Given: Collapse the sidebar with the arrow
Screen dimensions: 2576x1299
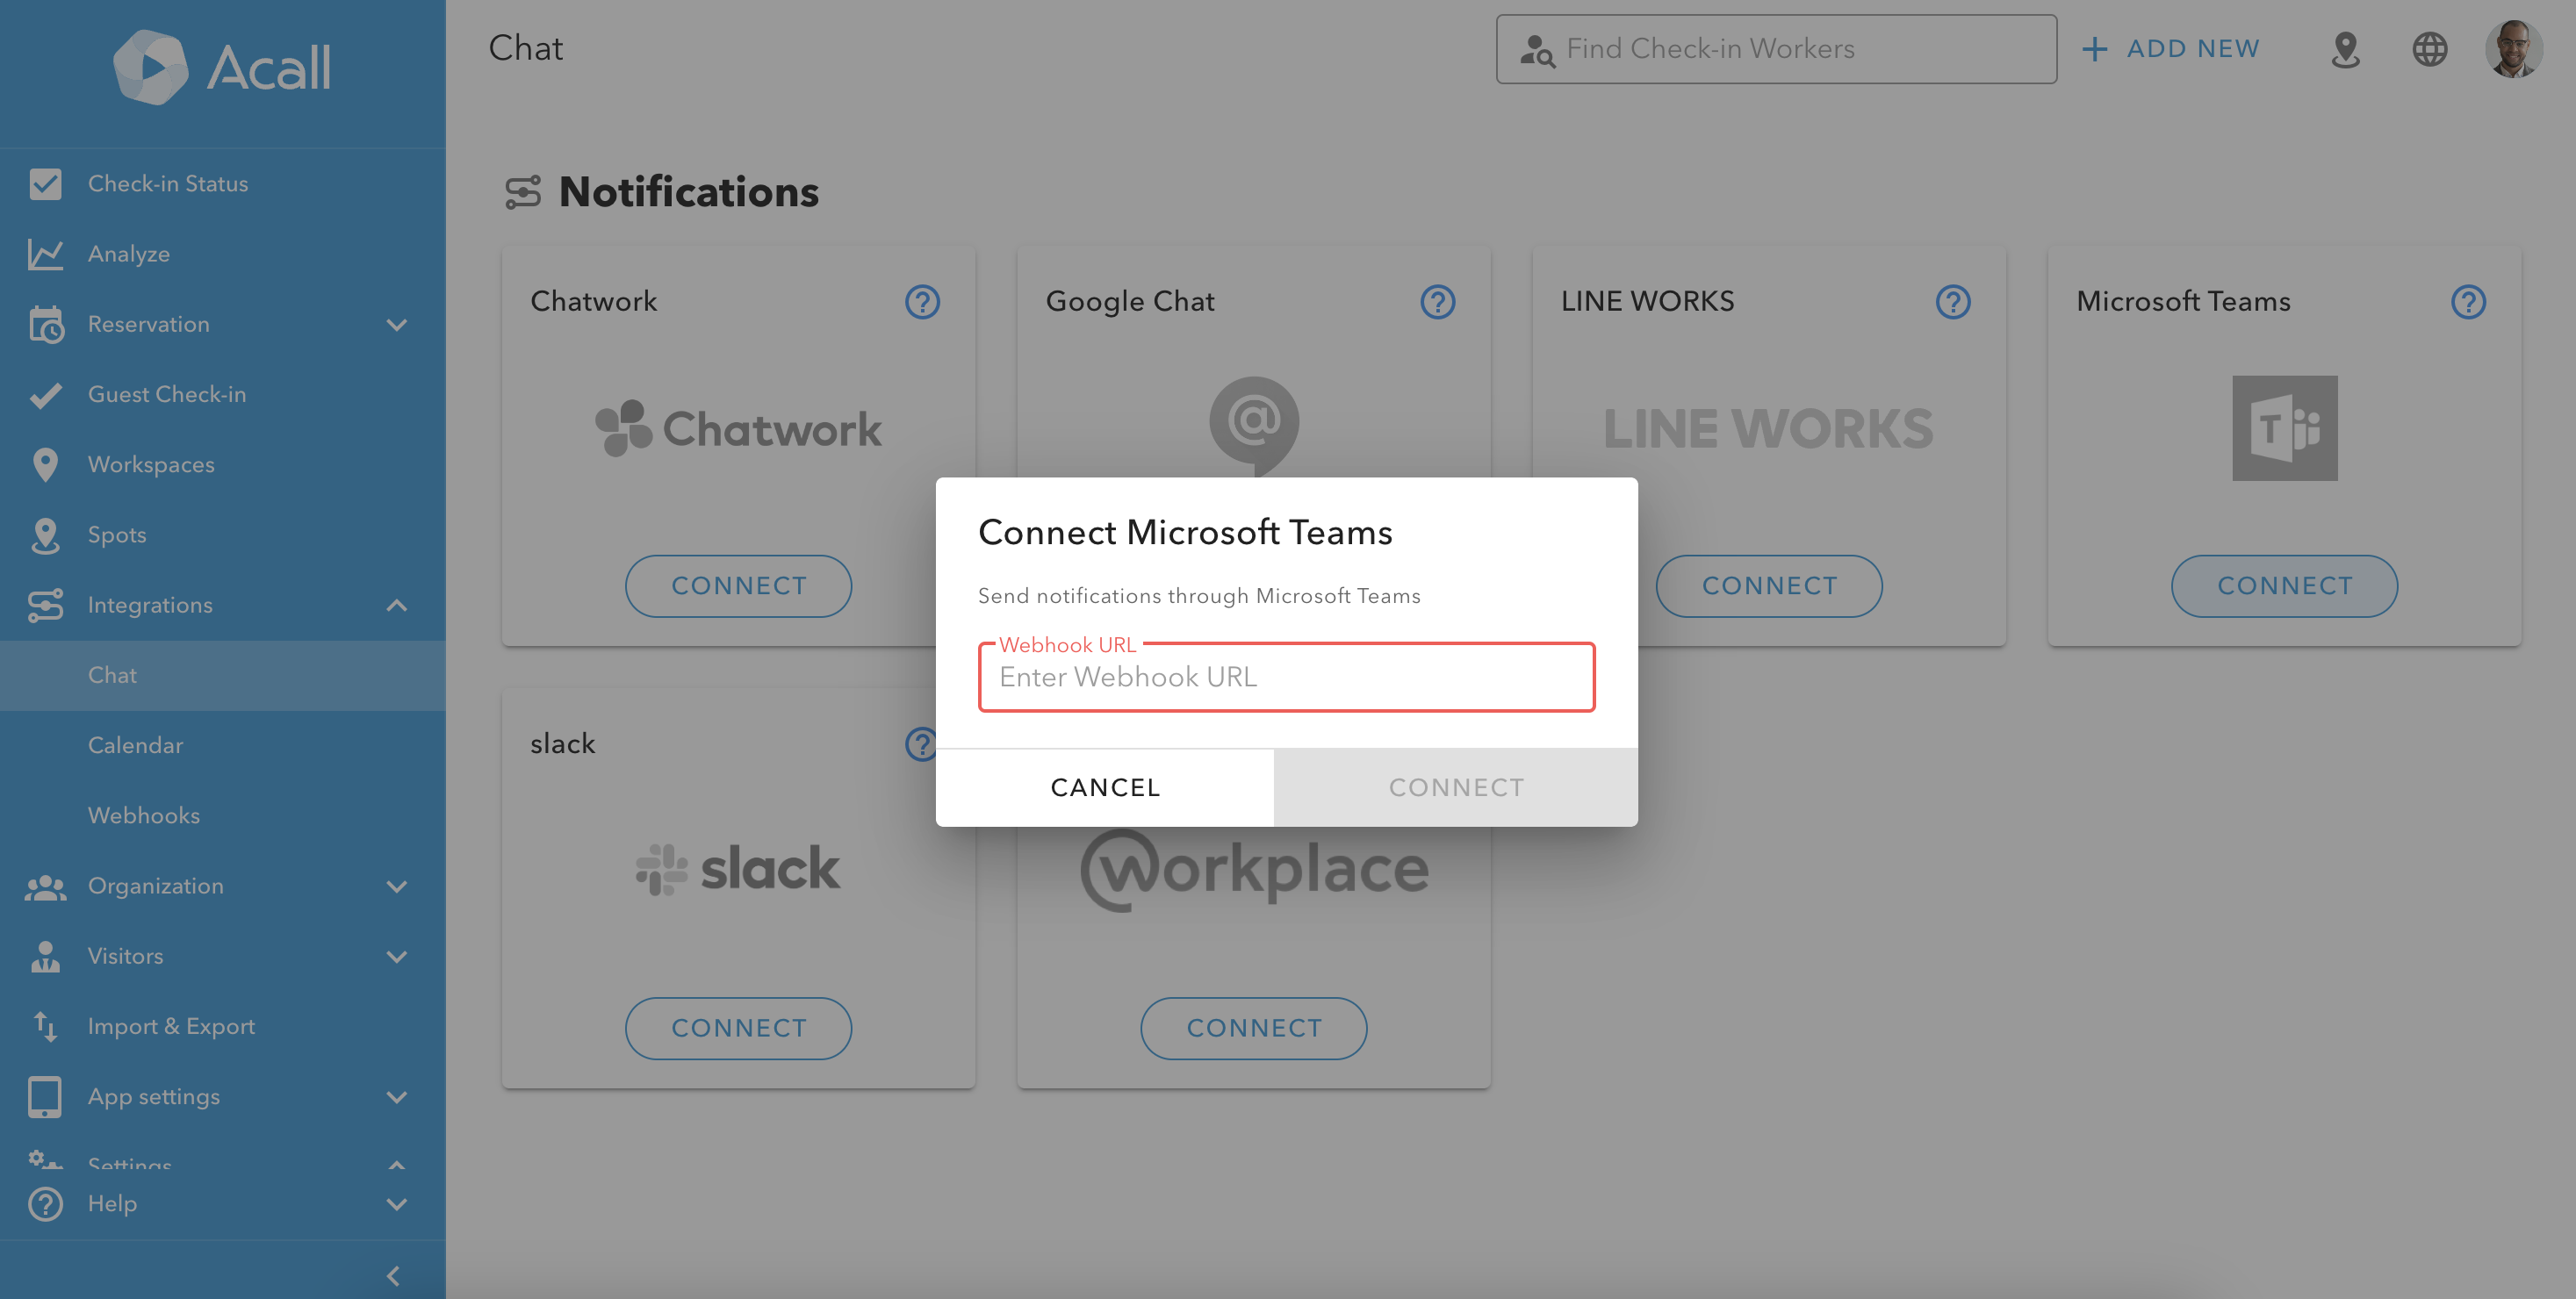Looking at the screenshot, I should pyautogui.click(x=393, y=1276).
